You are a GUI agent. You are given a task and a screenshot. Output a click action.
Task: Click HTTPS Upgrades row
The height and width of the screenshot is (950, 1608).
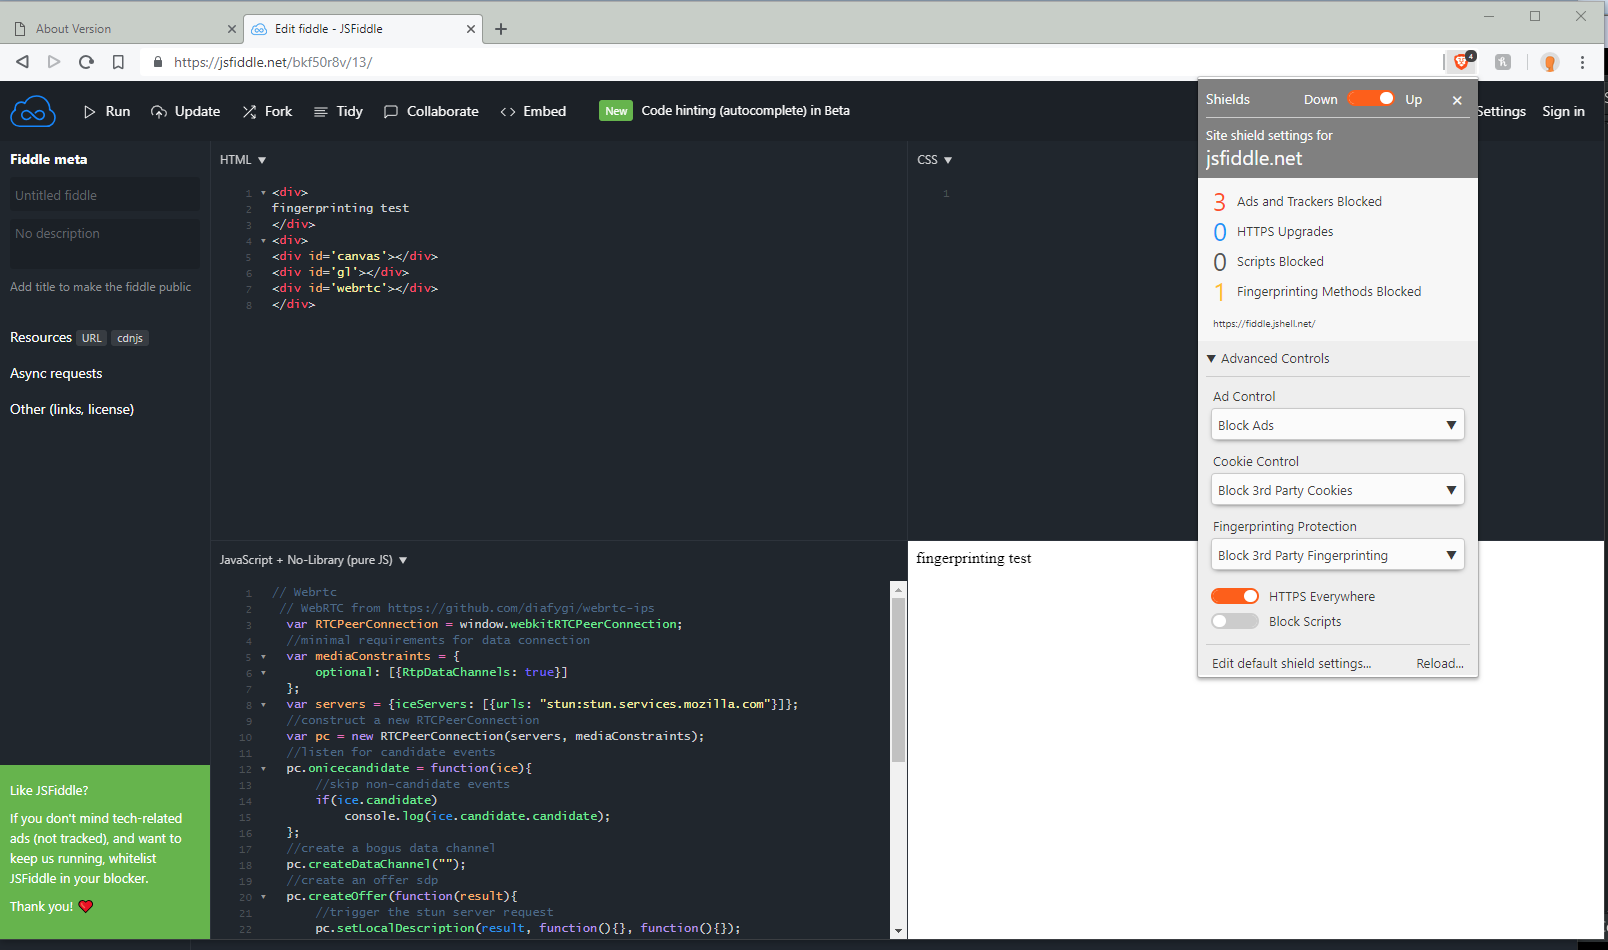(1273, 232)
